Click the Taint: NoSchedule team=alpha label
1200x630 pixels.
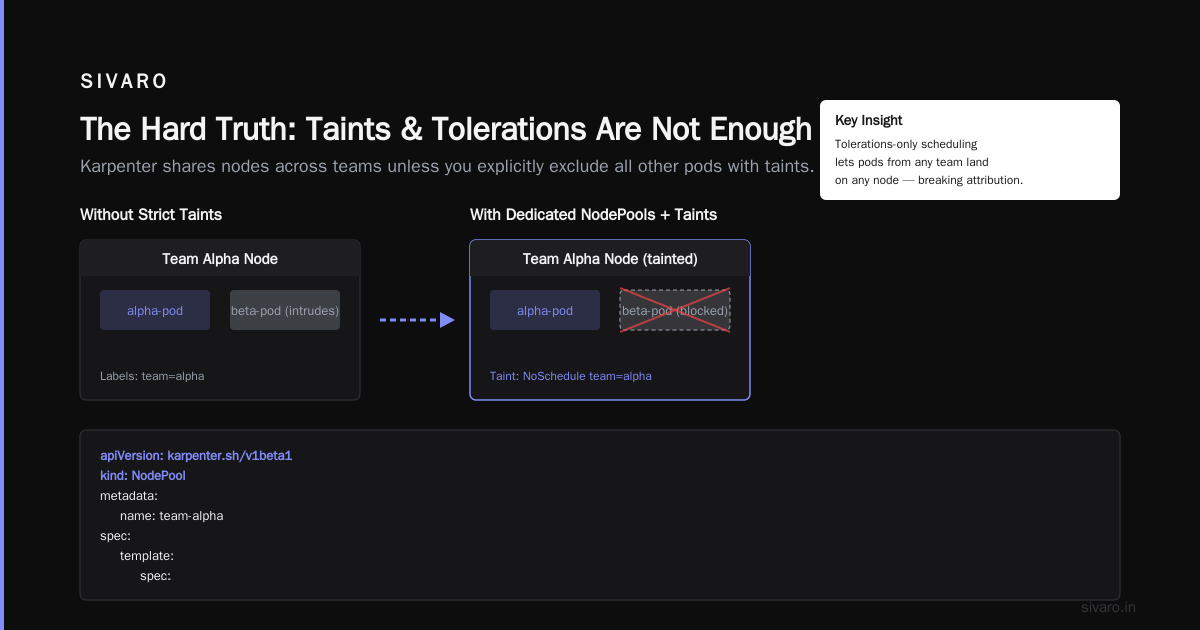pos(571,376)
